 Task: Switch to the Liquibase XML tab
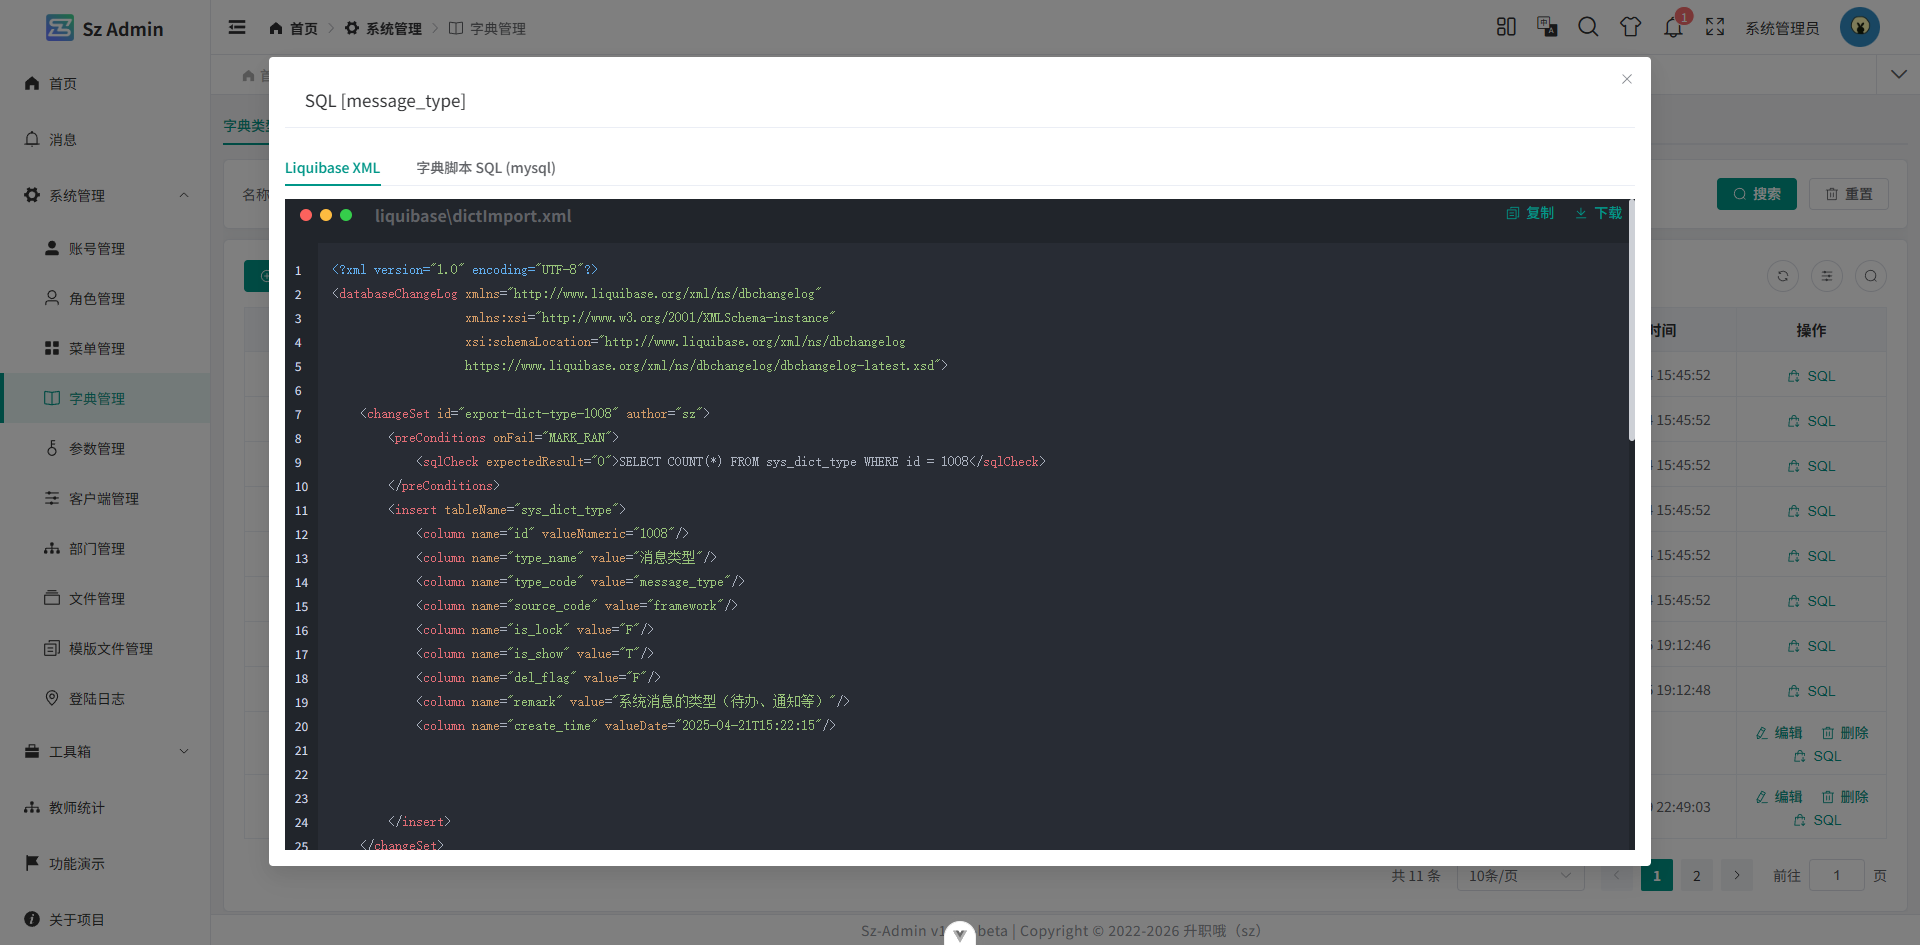pyautogui.click(x=332, y=168)
